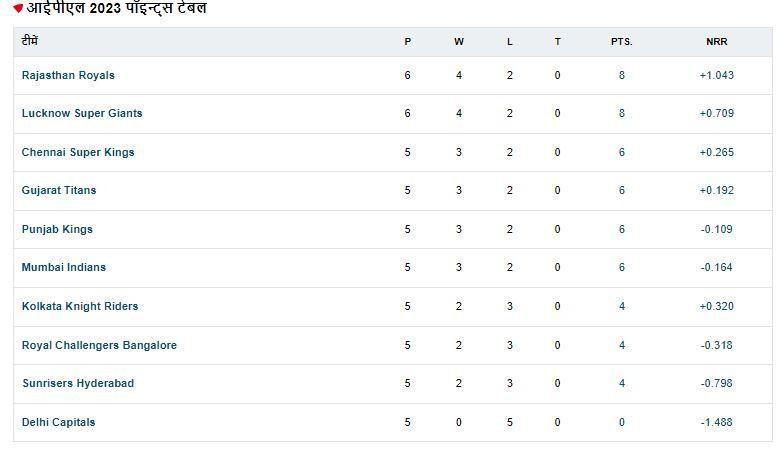Click the L losses column header
The width and height of the screenshot is (778, 451).
[x=509, y=41]
